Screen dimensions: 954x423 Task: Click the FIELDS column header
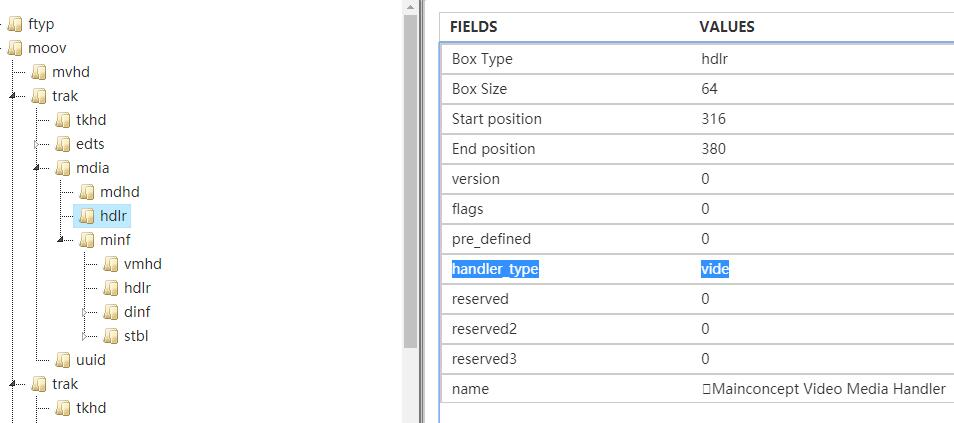tap(473, 27)
